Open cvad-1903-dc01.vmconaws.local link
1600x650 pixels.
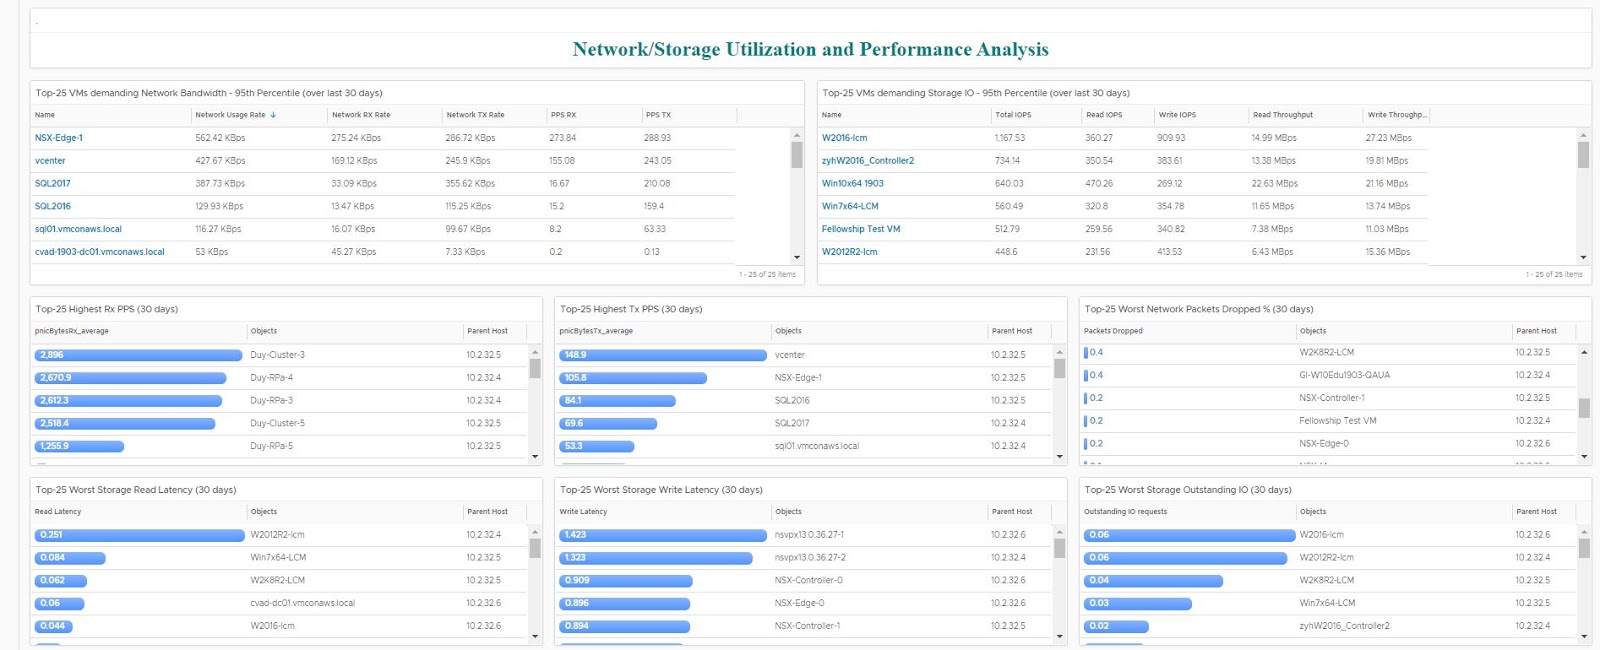pyautogui.click(x=99, y=252)
